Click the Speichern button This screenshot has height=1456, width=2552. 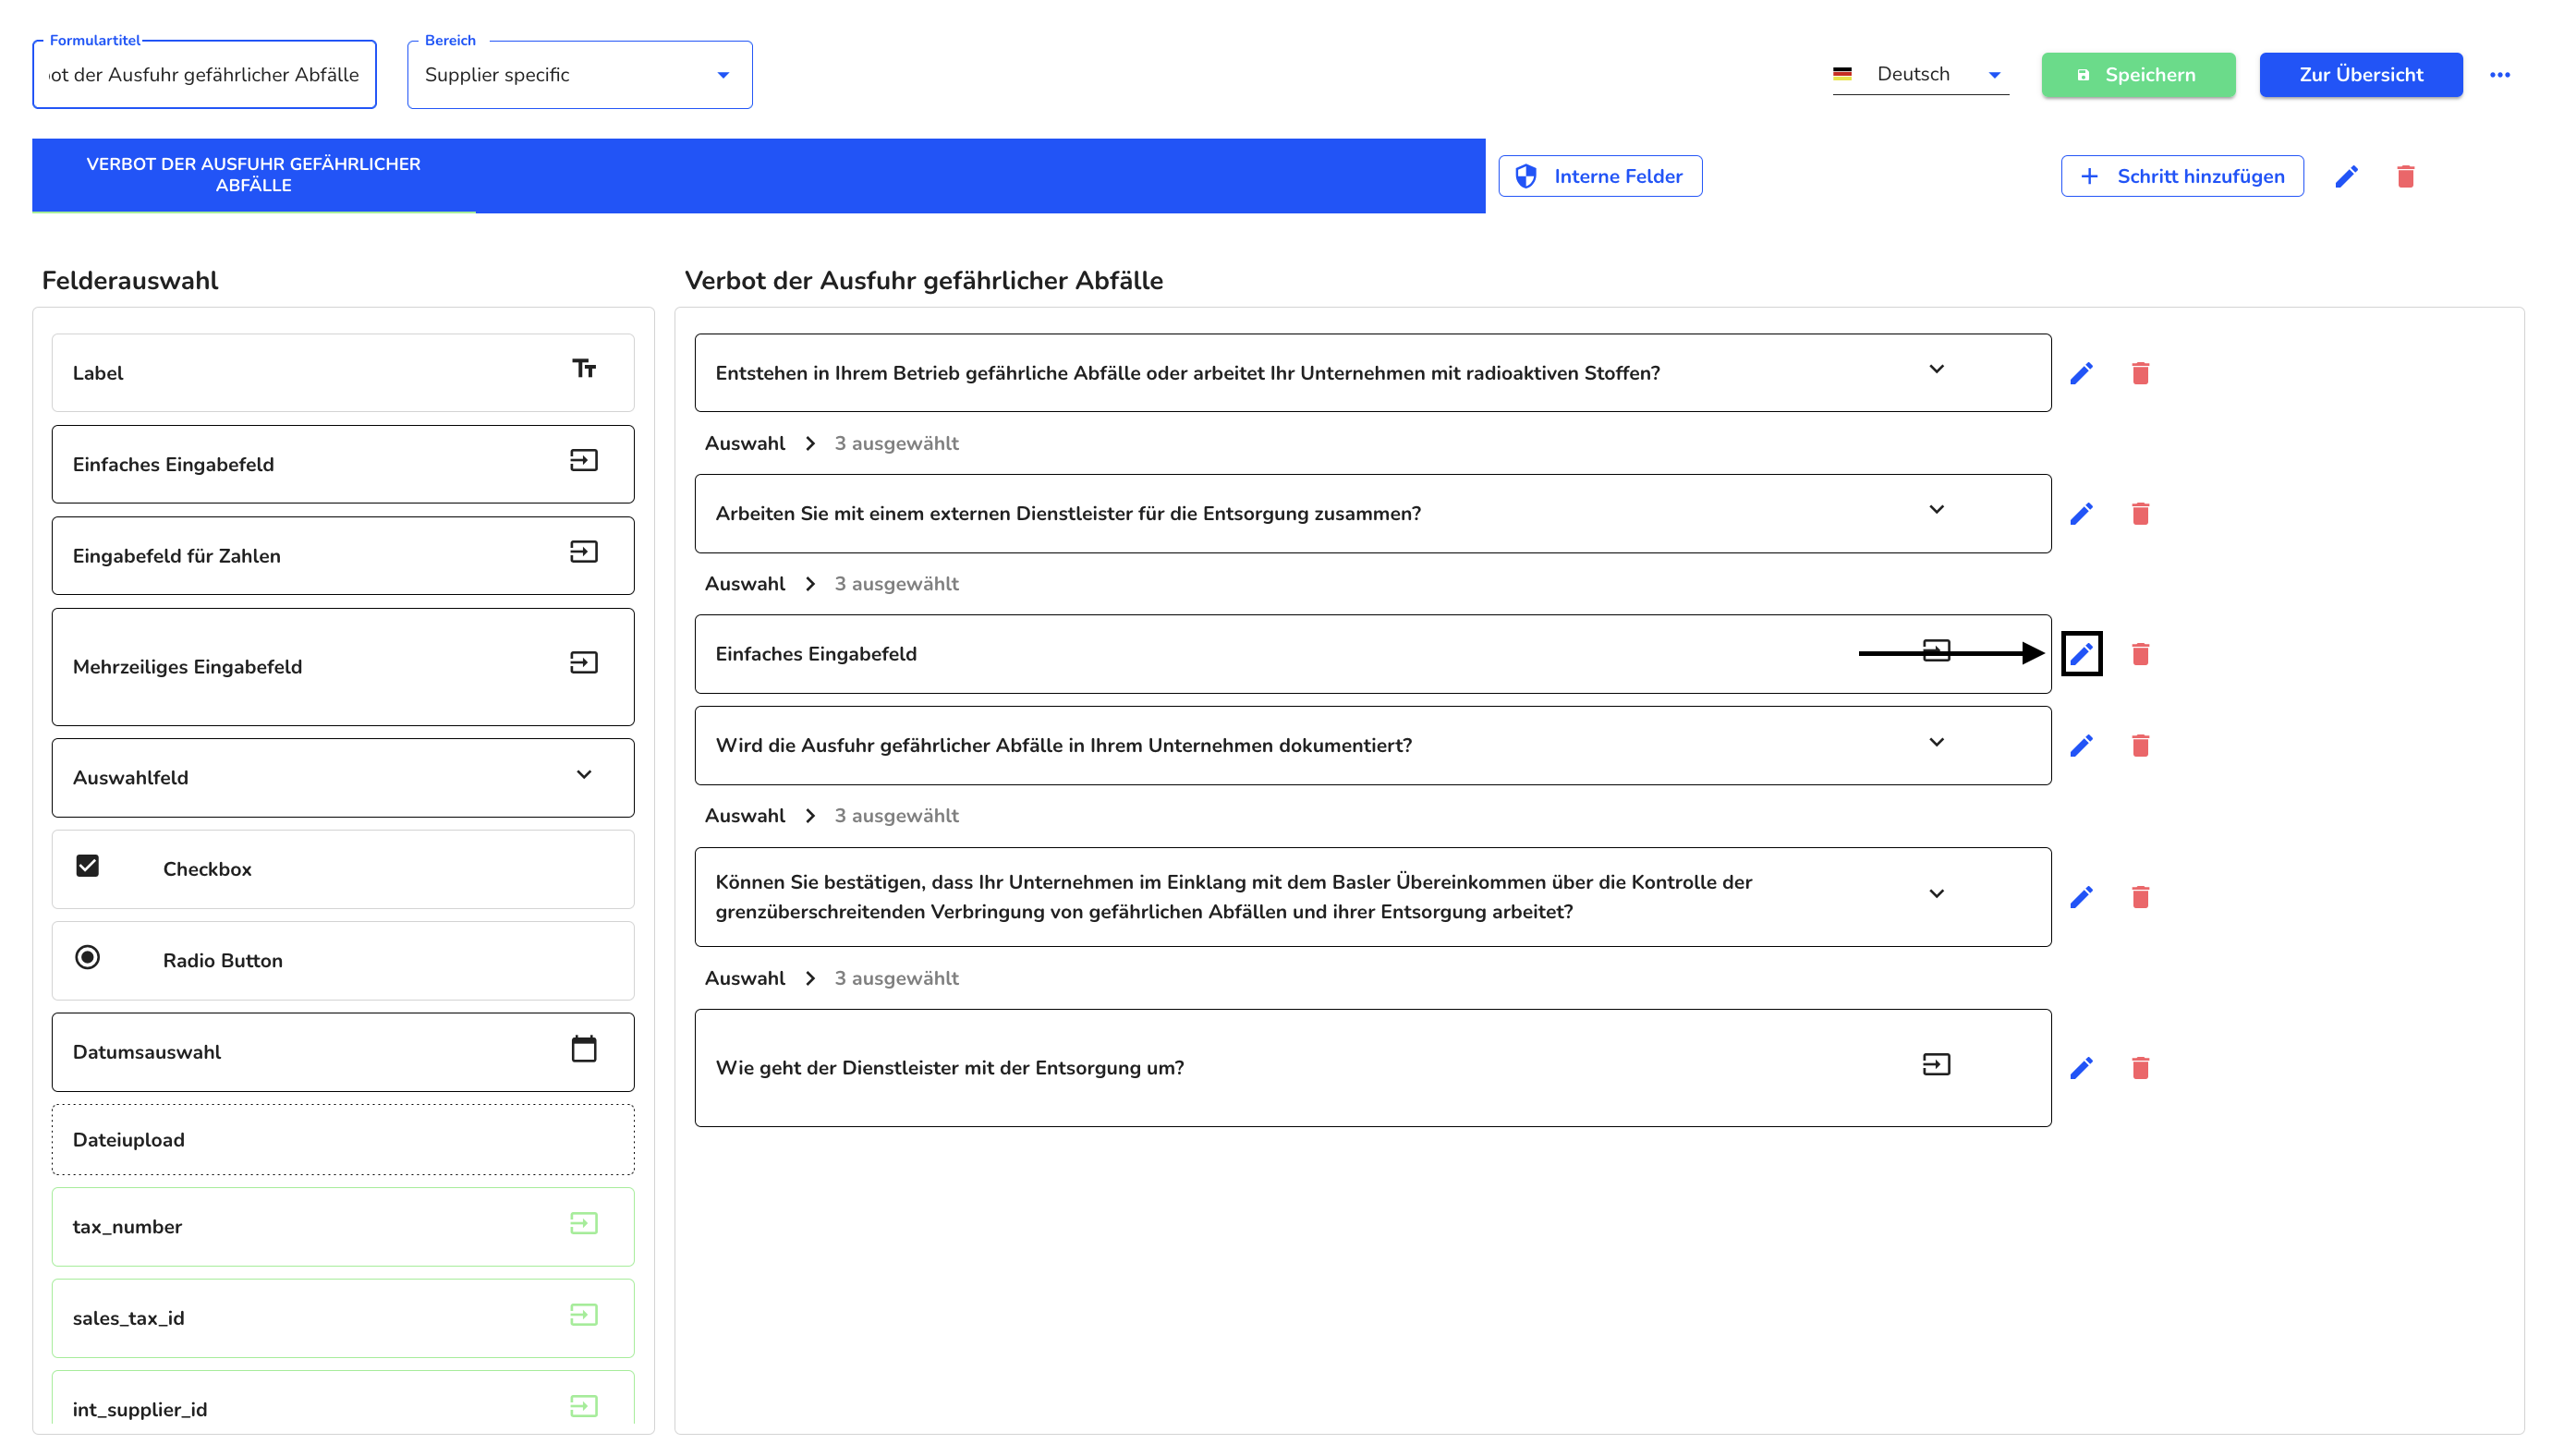point(2138,75)
